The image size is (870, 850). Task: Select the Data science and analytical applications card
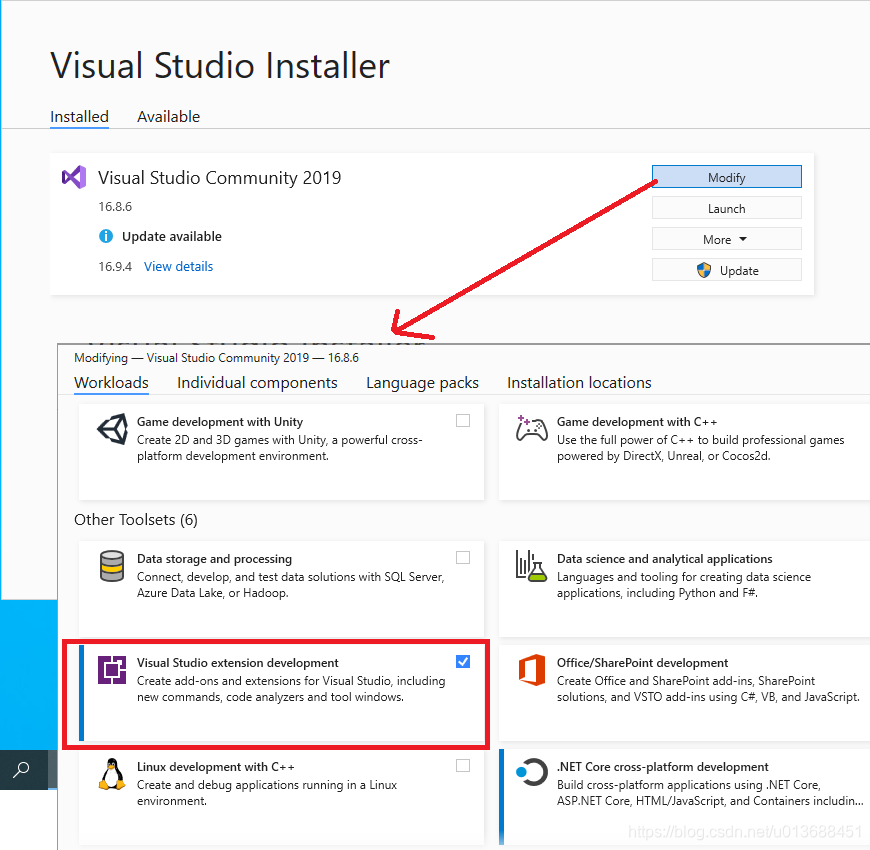684,589
